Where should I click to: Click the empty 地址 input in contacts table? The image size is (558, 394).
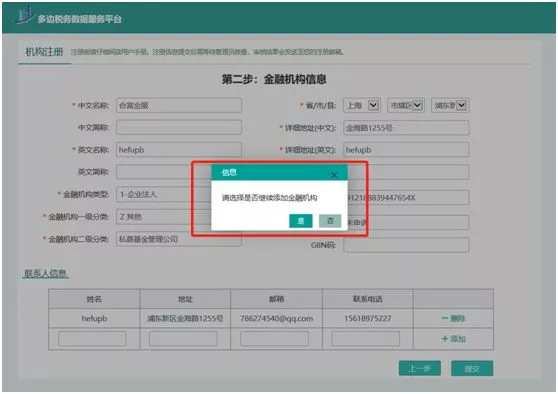pyautogui.click(x=183, y=338)
